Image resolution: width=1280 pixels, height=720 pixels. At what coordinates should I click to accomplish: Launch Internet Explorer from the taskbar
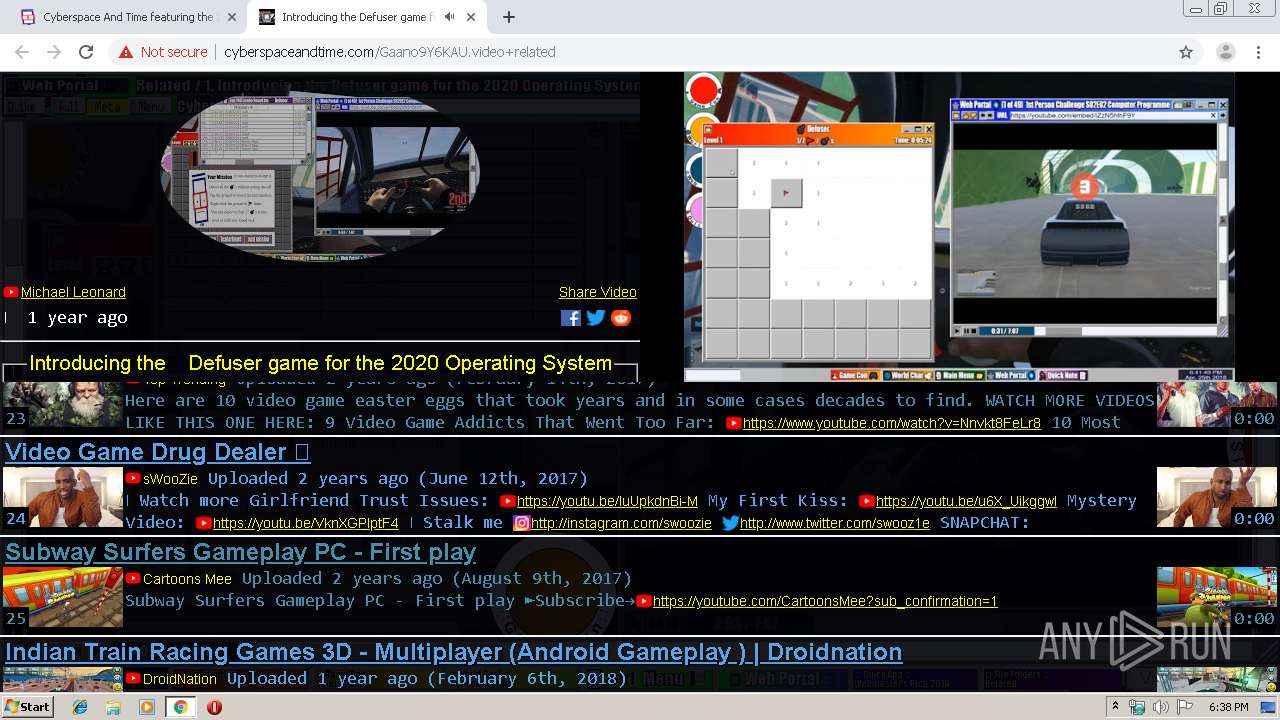click(80, 707)
